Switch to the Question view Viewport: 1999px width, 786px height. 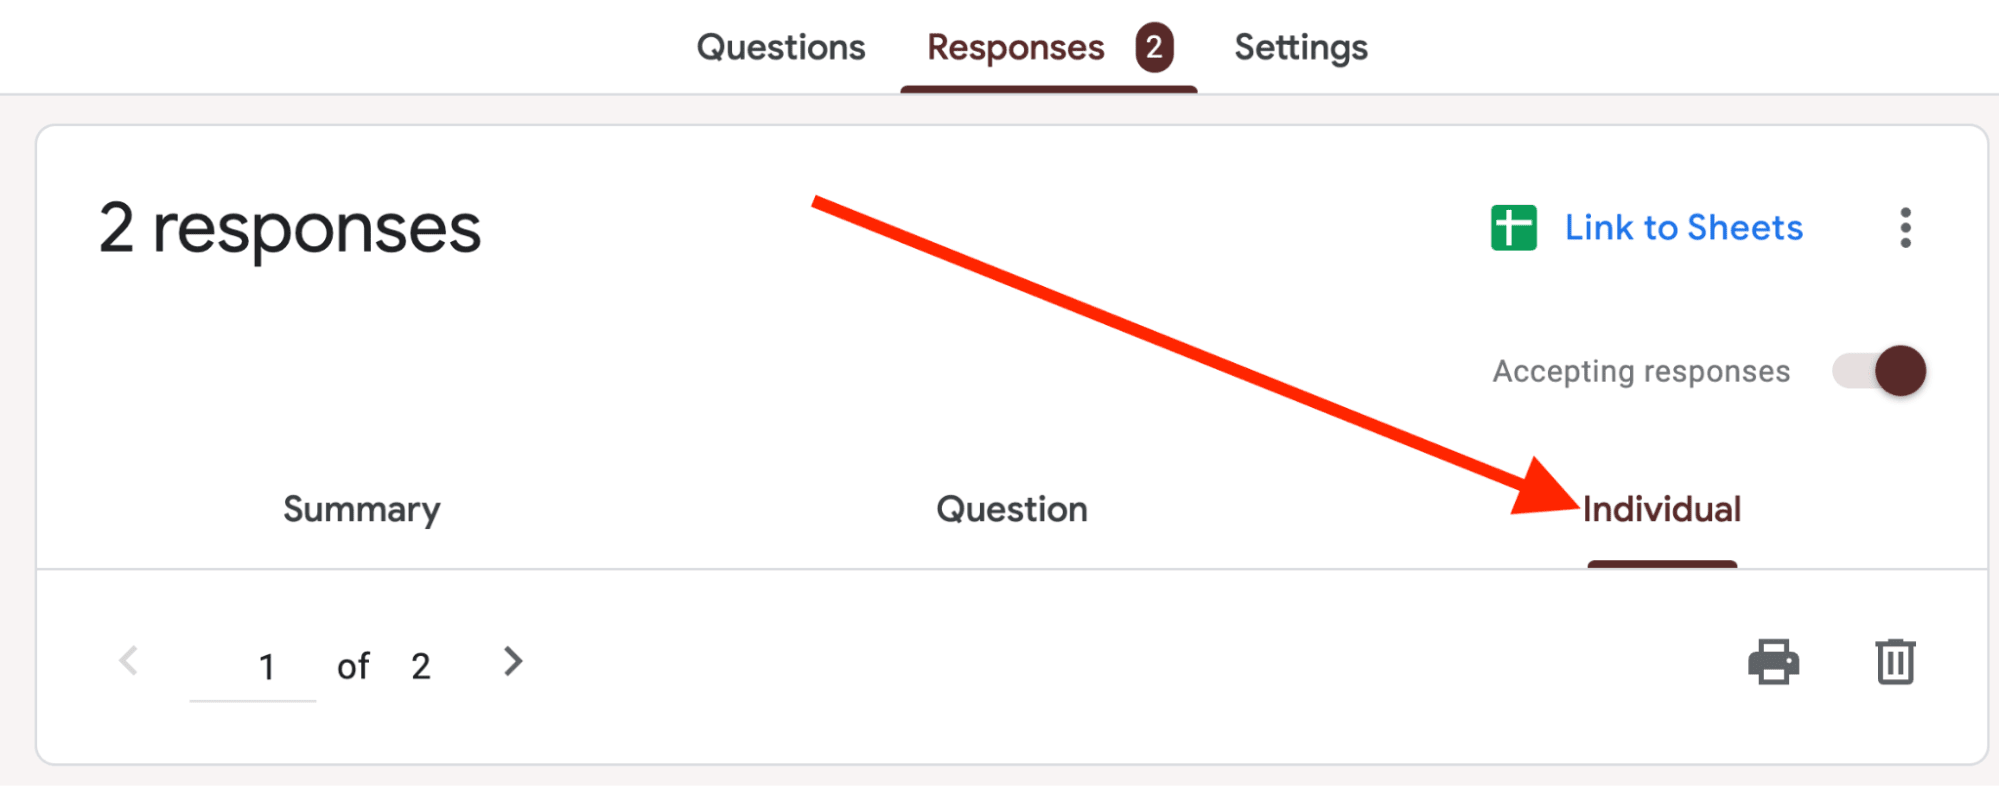1011,510
